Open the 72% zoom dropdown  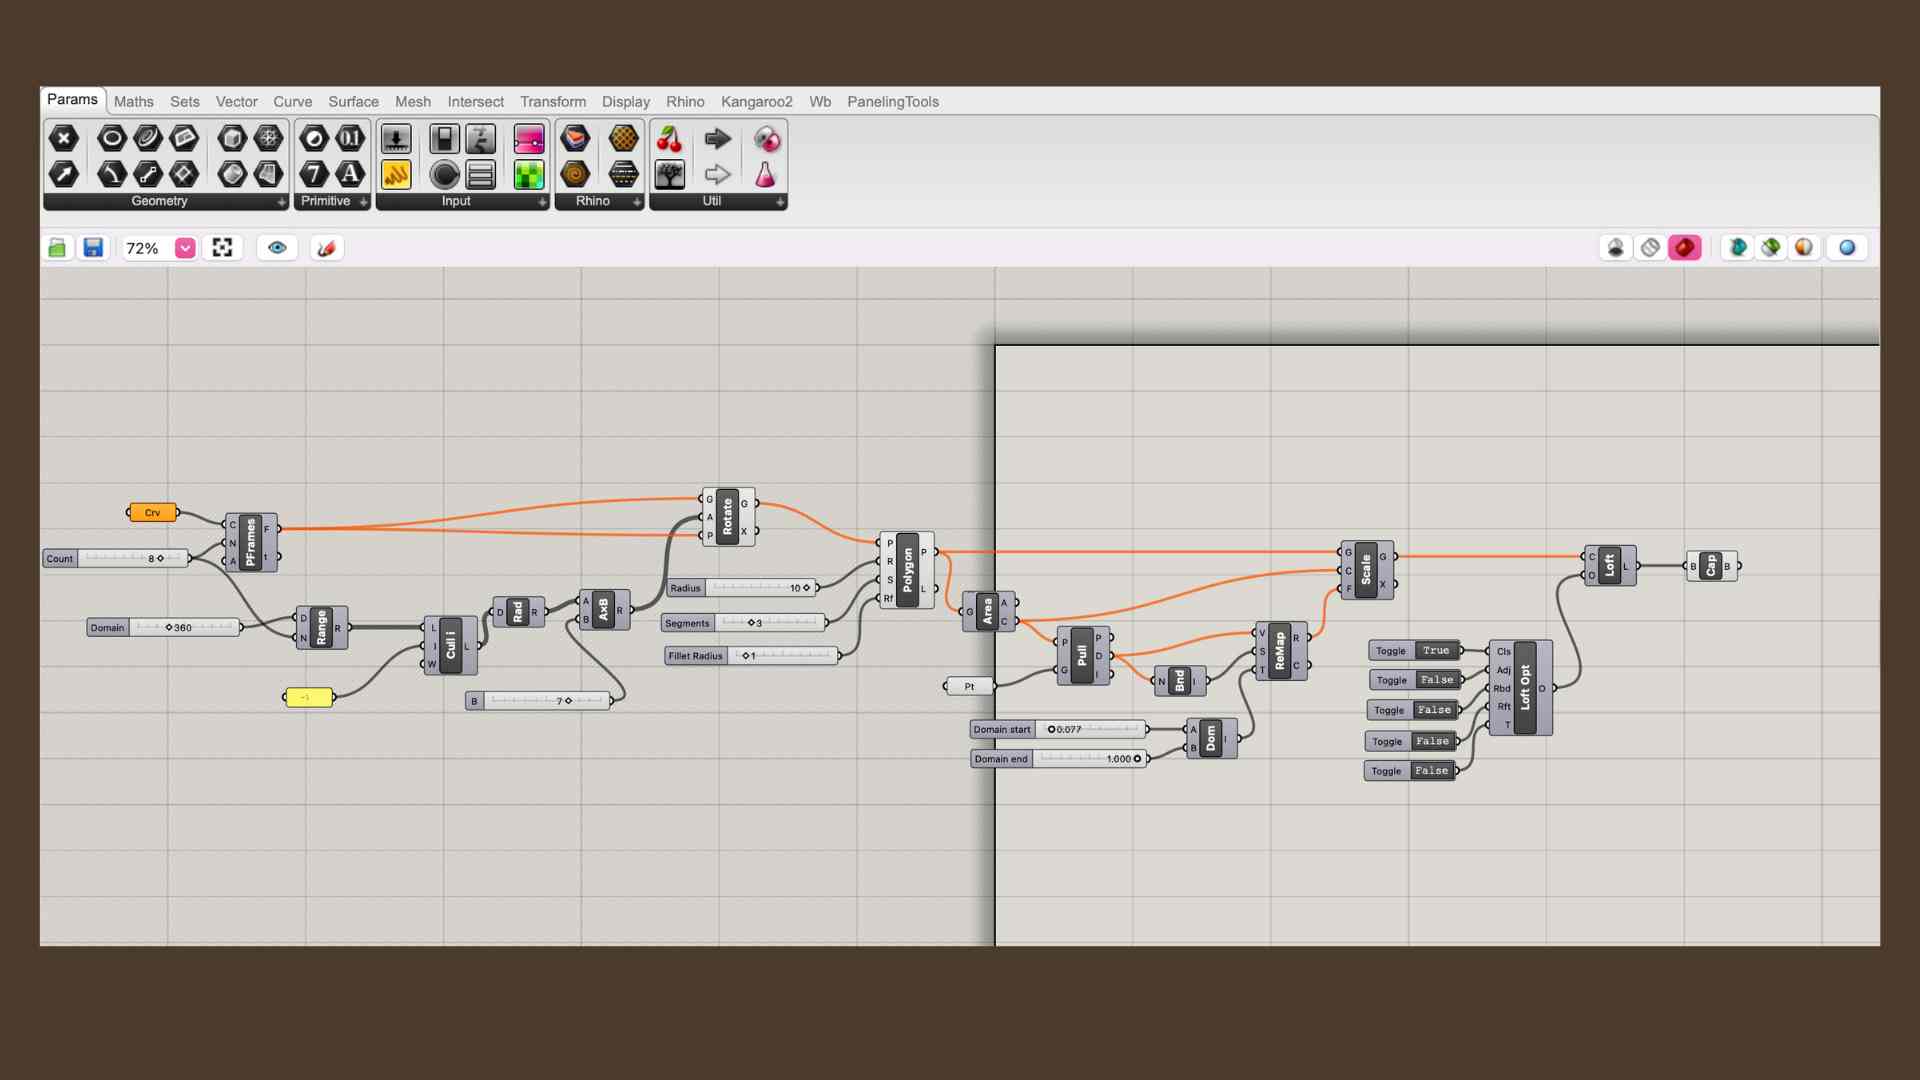pyautogui.click(x=185, y=248)
